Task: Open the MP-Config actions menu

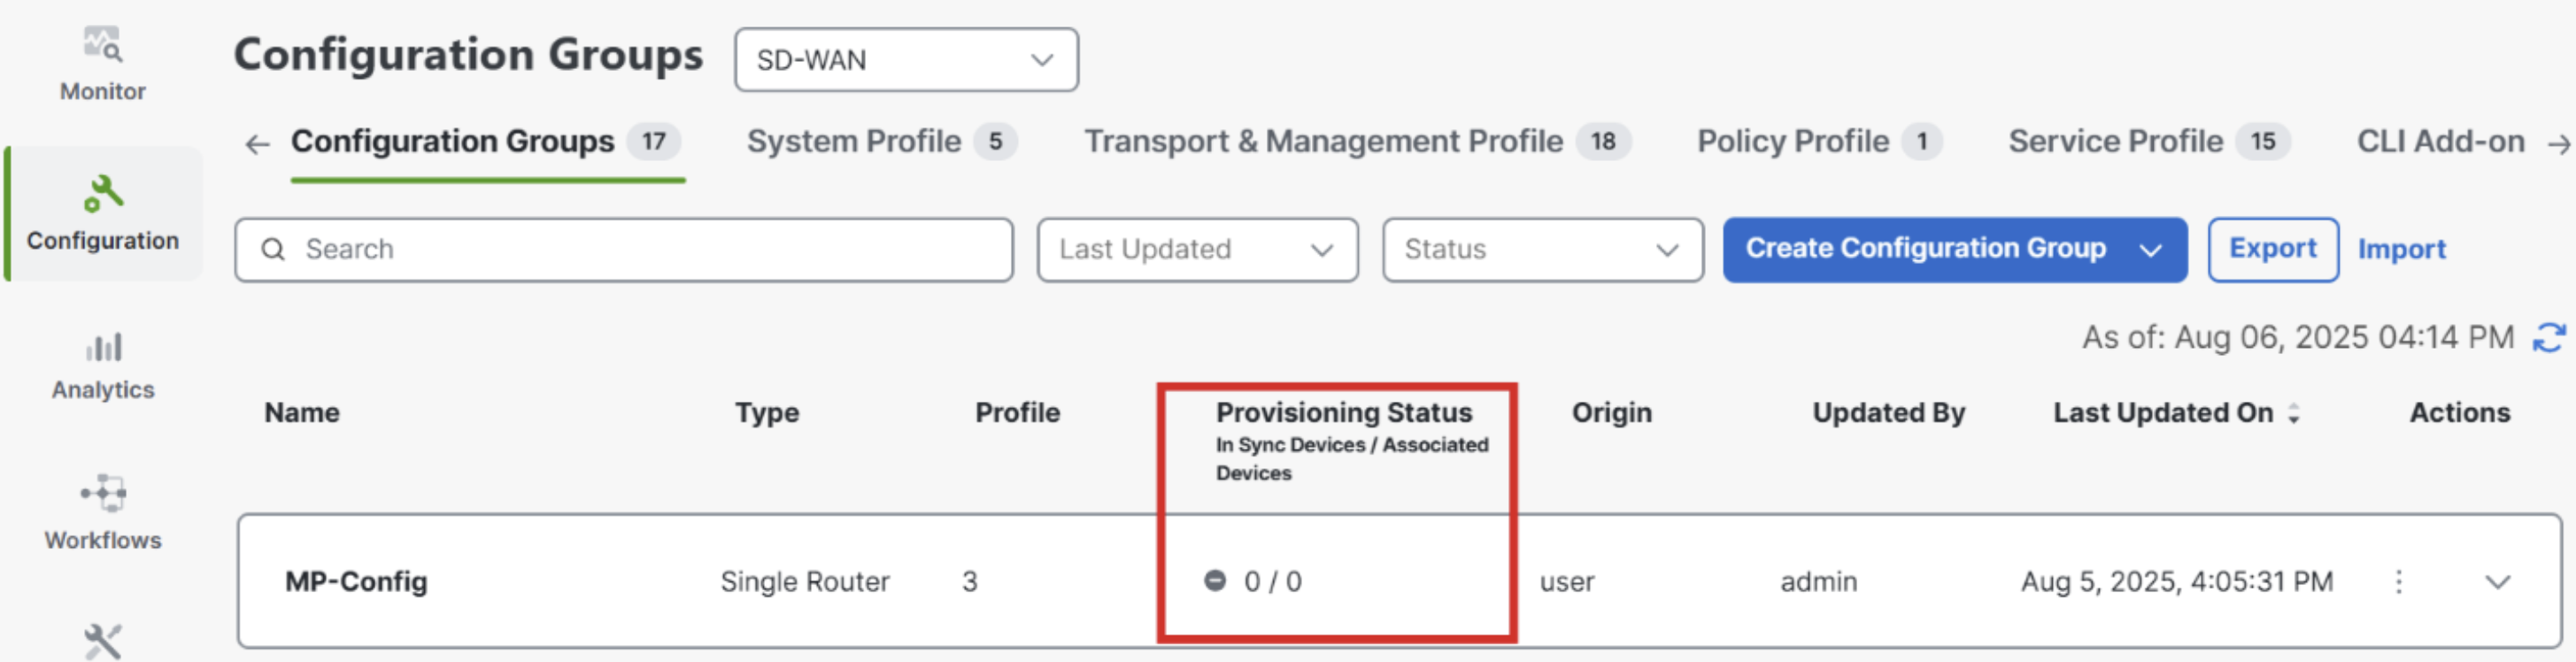Action: pyautogui.click(x=2398, y=581)
